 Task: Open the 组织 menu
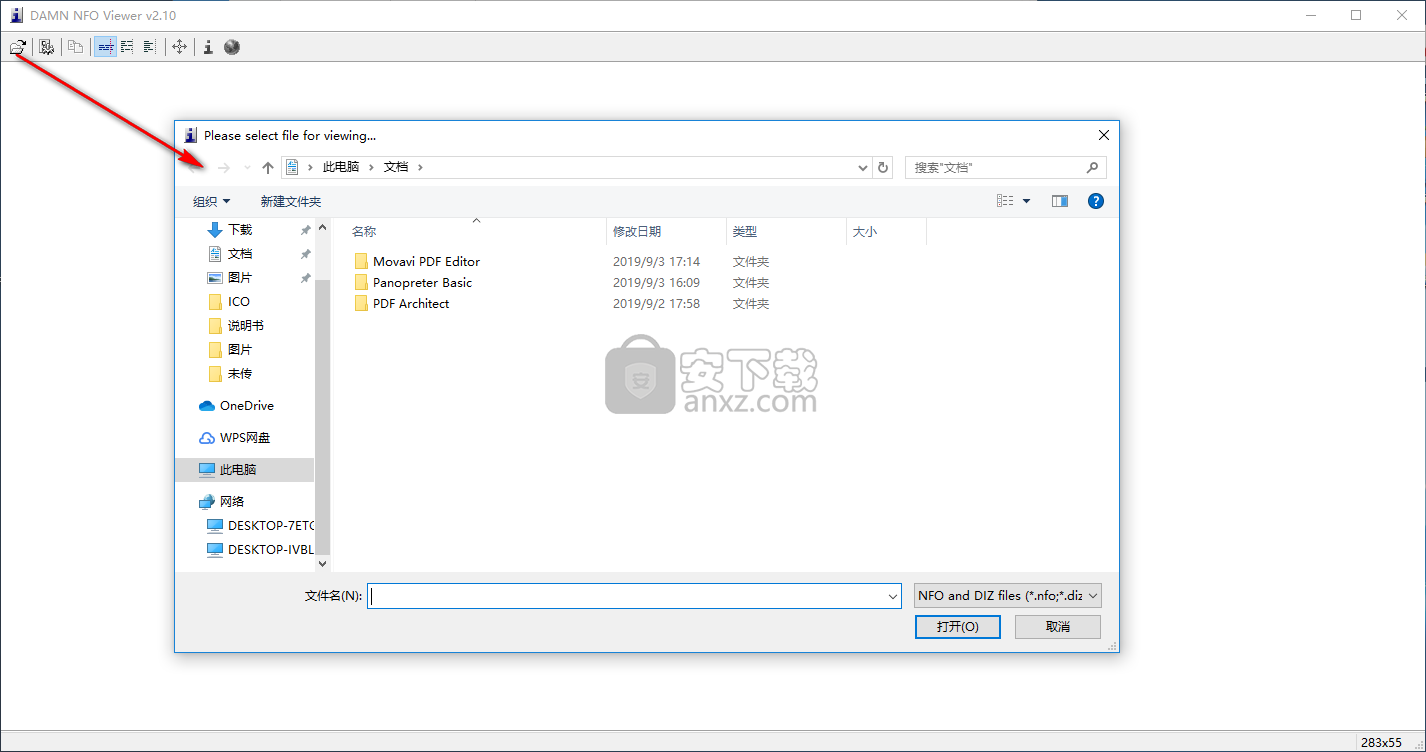click(212, 201)
